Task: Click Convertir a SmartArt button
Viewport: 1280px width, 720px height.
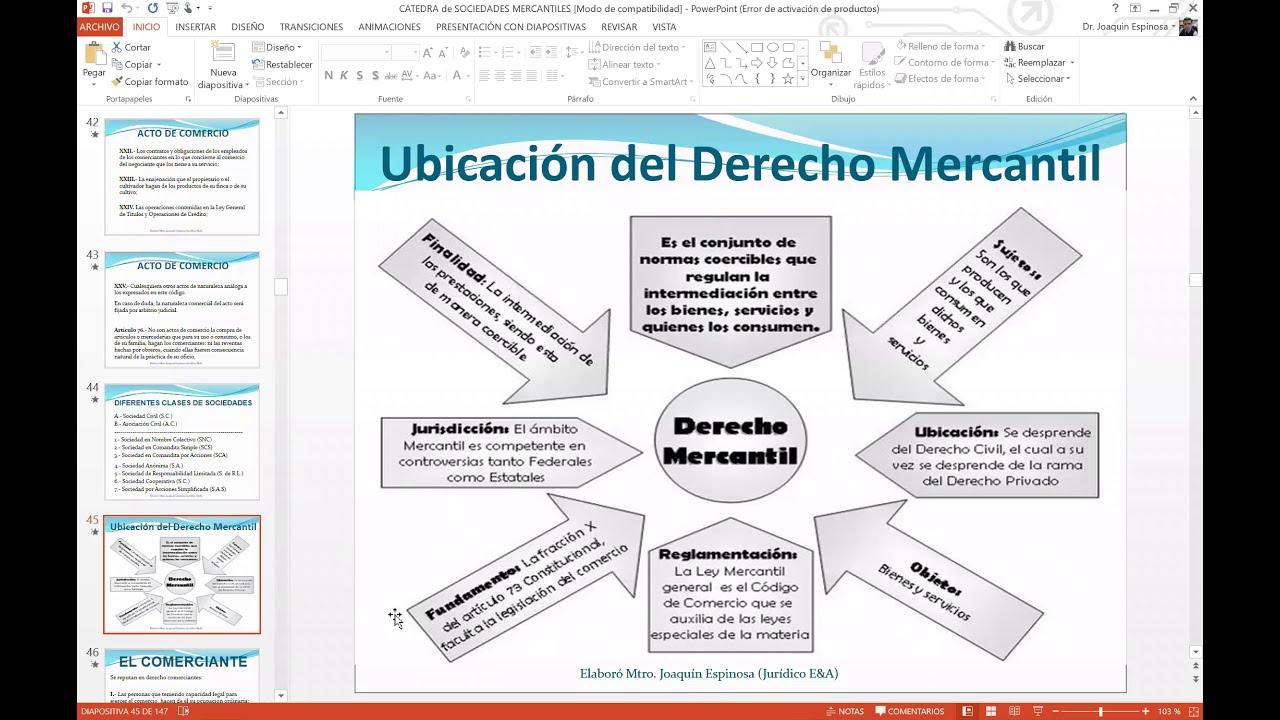Action: (640, 82)
